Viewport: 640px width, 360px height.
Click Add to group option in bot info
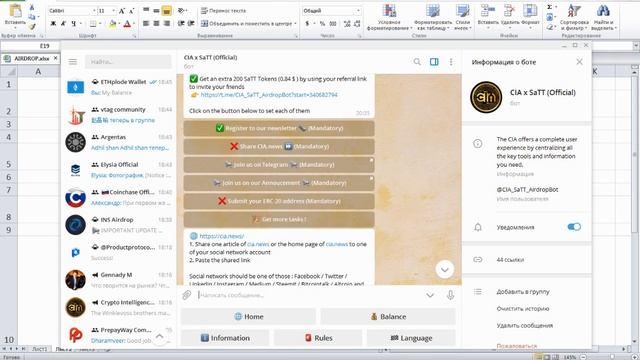point(523,291)
